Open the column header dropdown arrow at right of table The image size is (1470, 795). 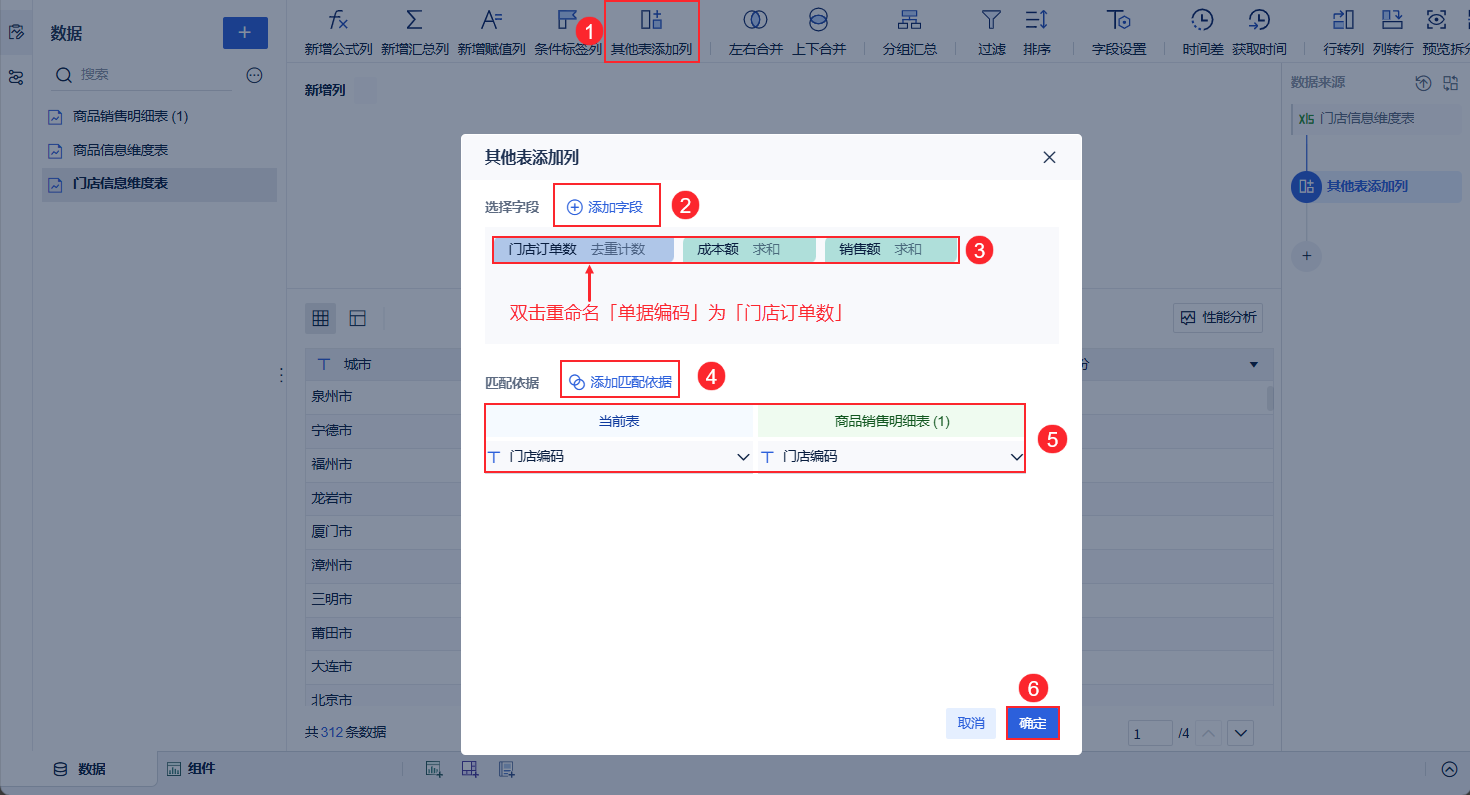(x=1254, y=365)
